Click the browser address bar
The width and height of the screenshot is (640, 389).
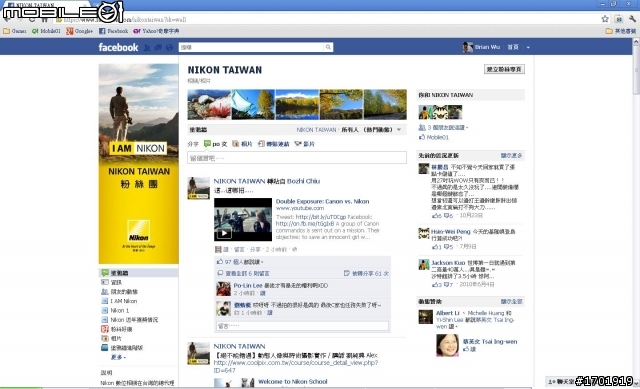pyautogui.click(x=327, y=19)
